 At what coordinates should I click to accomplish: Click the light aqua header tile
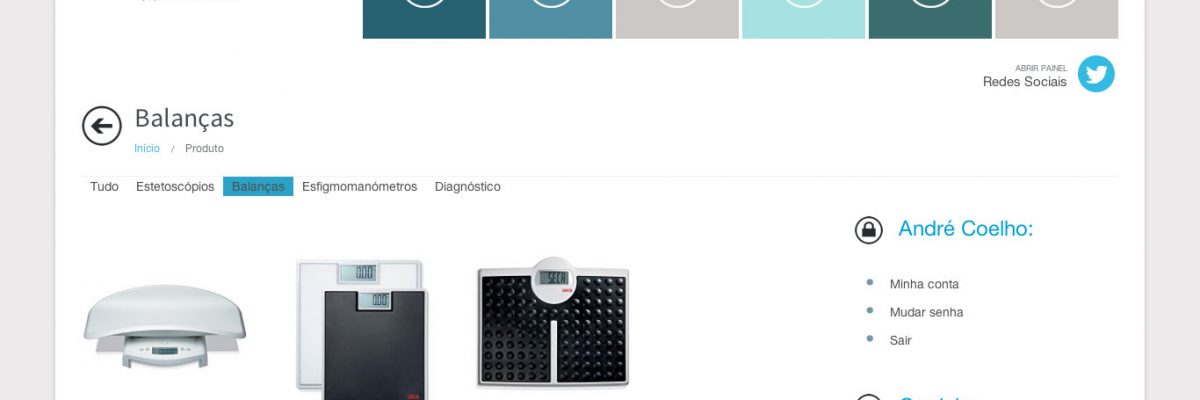(x=804, y=19)
